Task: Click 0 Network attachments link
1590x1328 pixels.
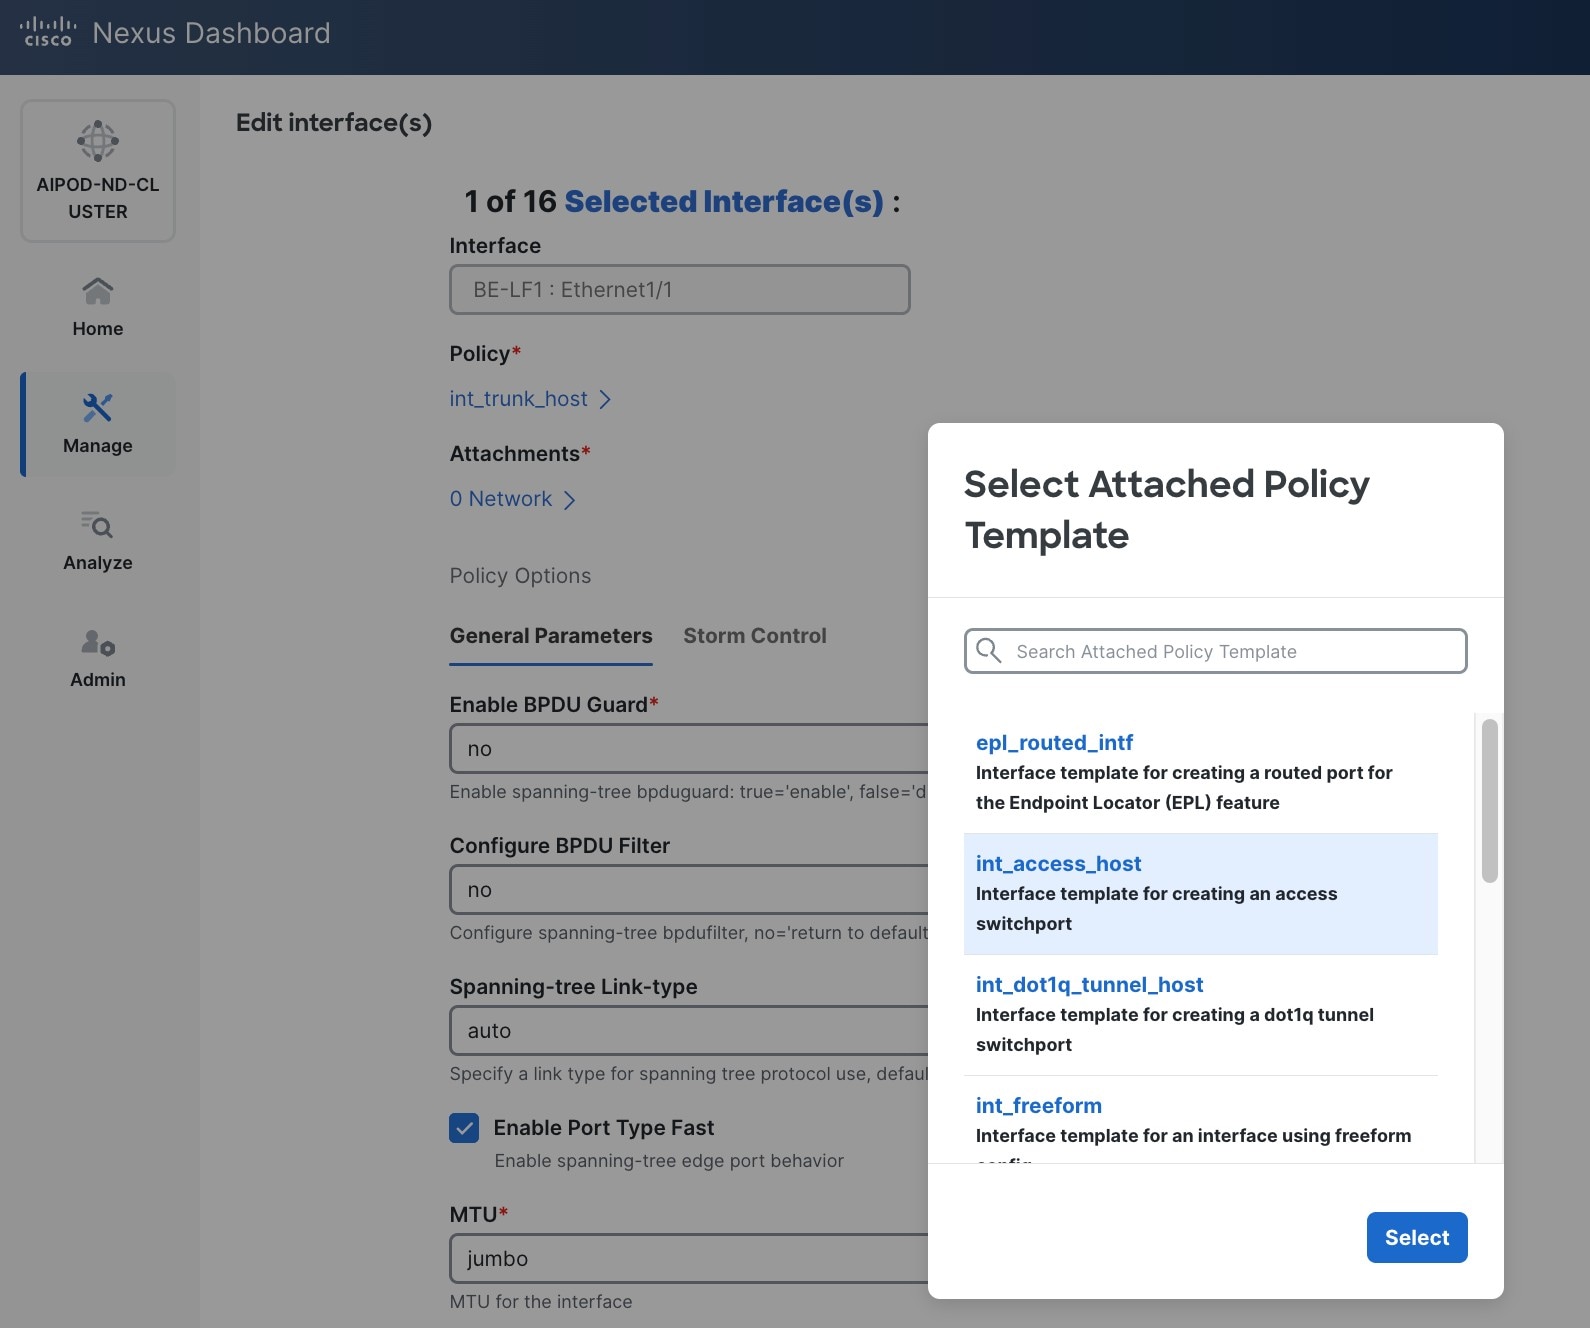Action: pyautogui.click(x=501, y=499)
